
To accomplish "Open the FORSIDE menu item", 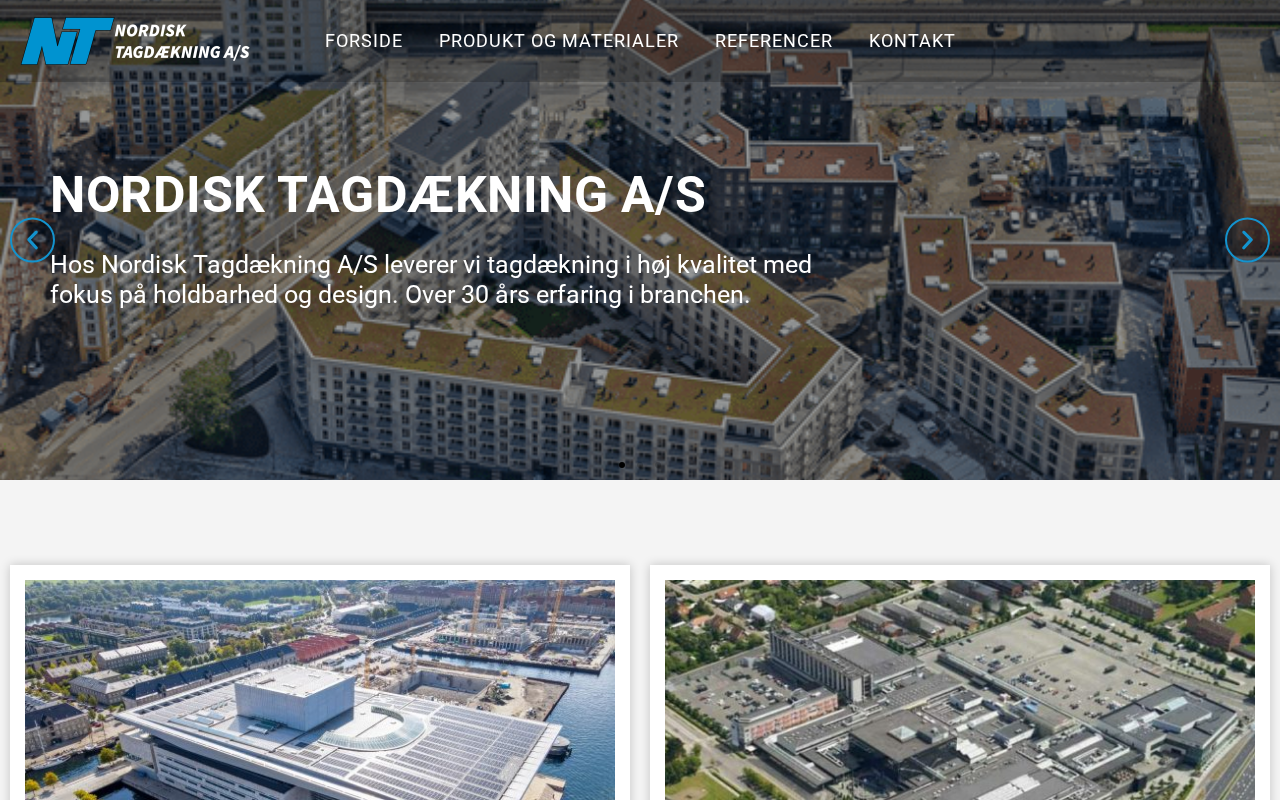I will coord(364,41).
